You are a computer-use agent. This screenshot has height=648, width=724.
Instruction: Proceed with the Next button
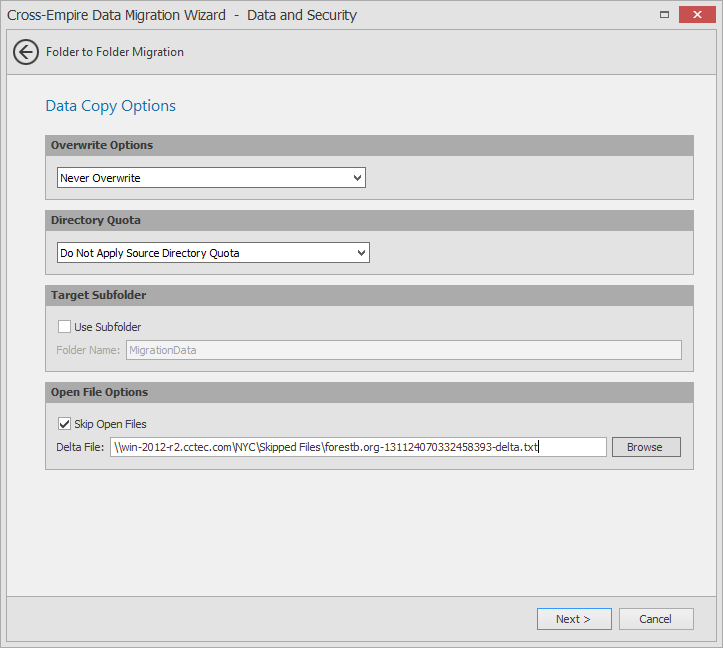pos(572,619)
